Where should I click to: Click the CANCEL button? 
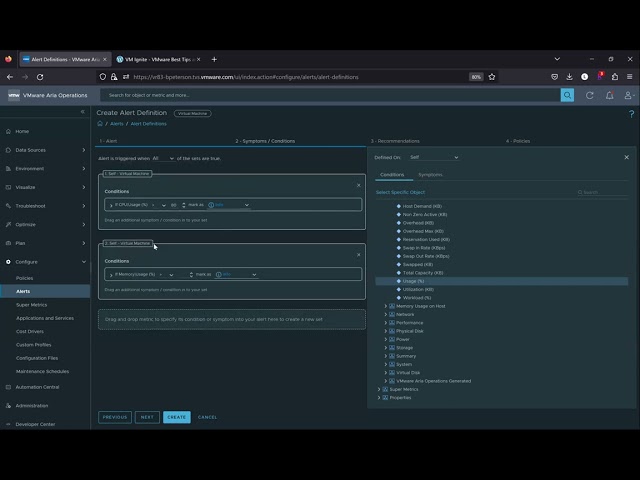point(207,417)
